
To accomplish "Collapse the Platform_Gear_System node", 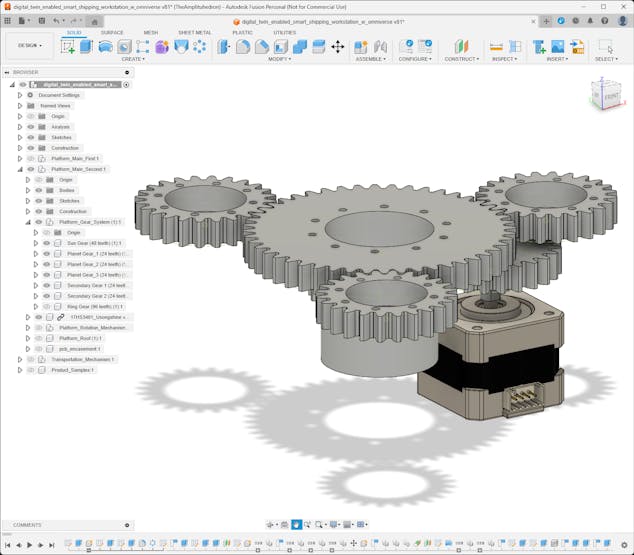I will (x=28, y=222).
